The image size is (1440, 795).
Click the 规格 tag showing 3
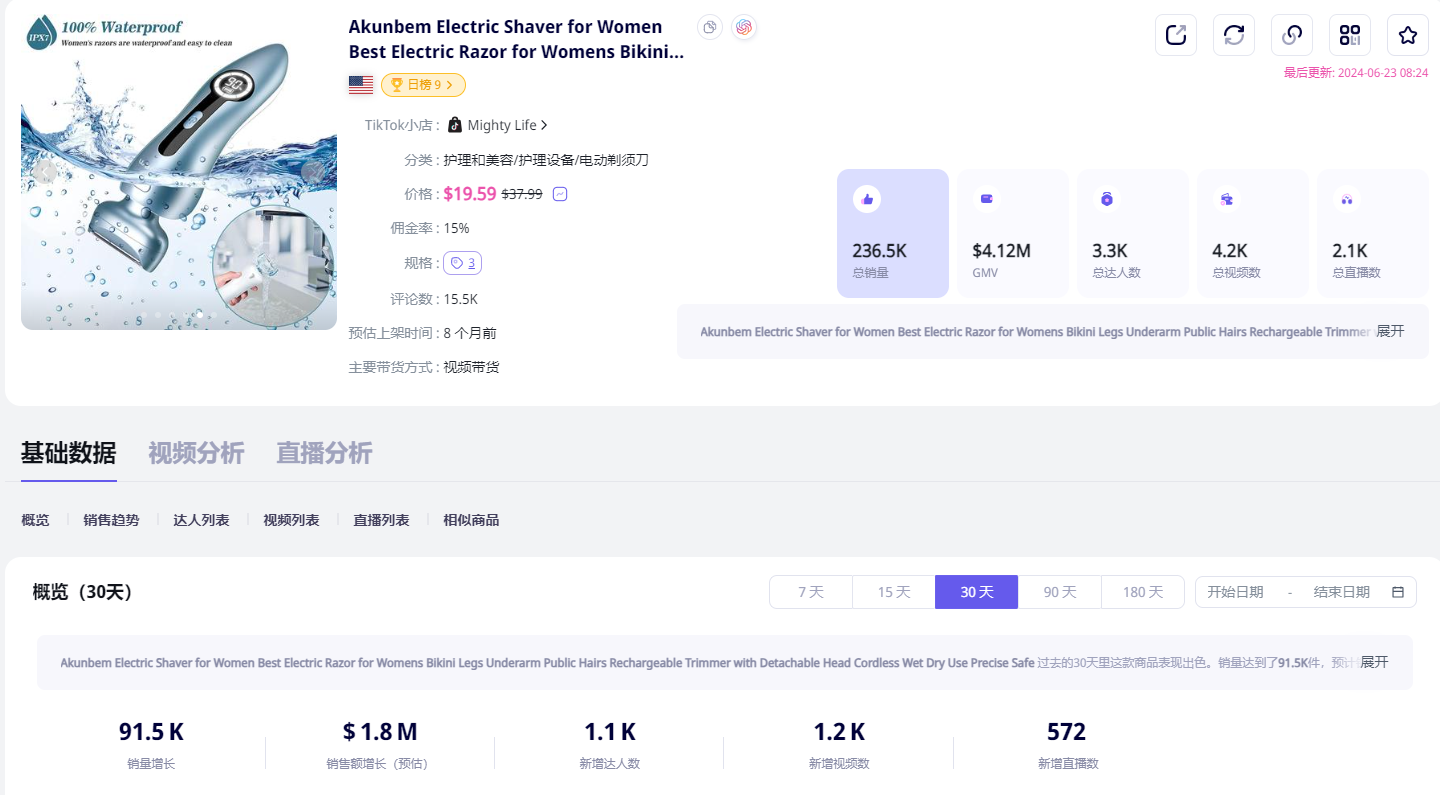[x=462, y=263]
